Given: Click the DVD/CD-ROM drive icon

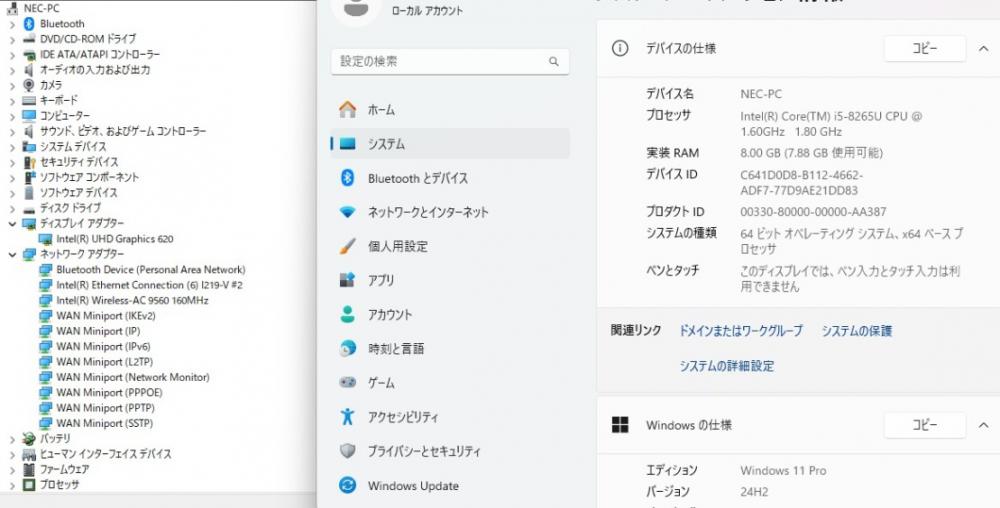Looking at the screenshot, I should tap(29, 39).
